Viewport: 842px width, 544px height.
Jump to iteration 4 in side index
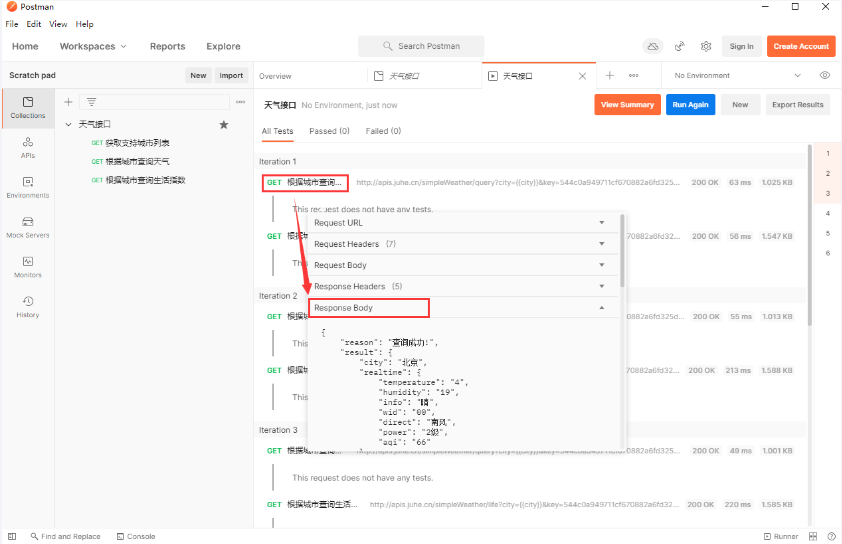pos(828,213)
